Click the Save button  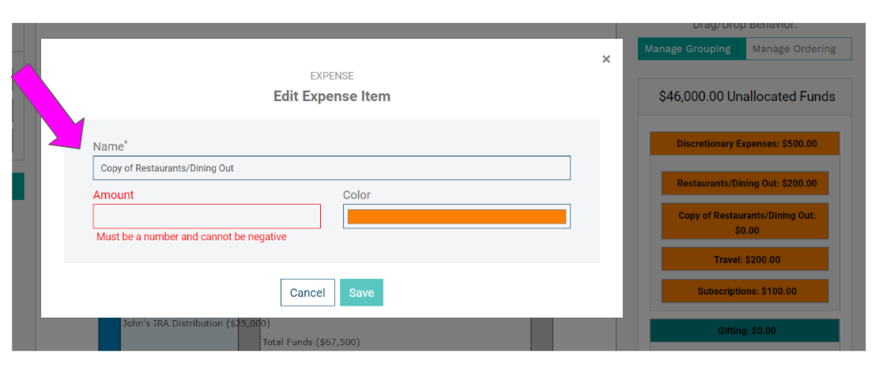pyautogui.click(x=362, y=293)
